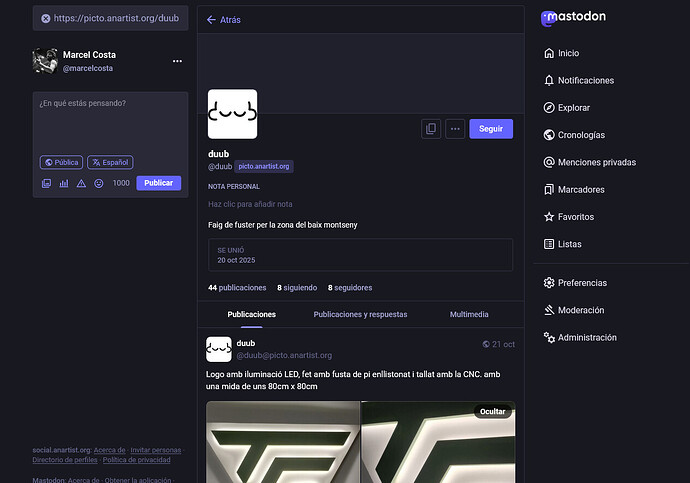Viewport: 690px width, 483px height.
Task: Switch to the Multimedia tab
Action: (x=469, y=314)
